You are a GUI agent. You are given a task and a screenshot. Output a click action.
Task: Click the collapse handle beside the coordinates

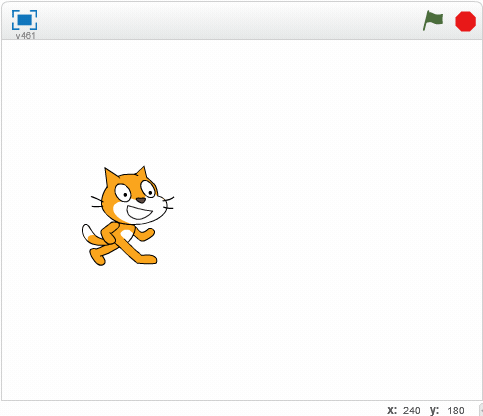[x=481, y=409]
